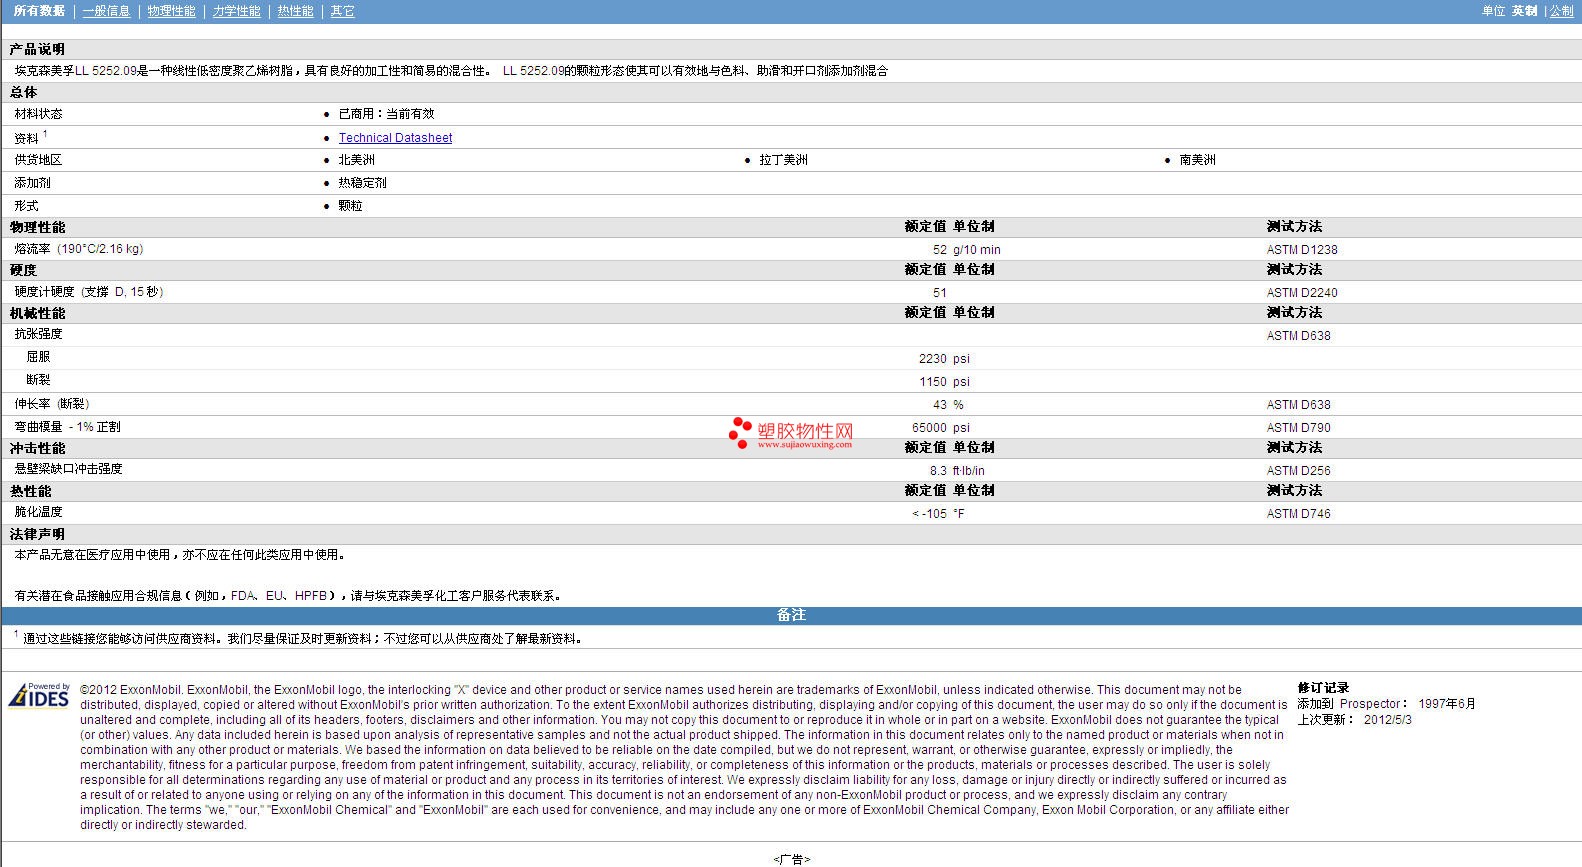This screenshot has width=1582, height=867.
Task: Click the g/10 min unit
Action: pyautogui.click(x=977, y=250)
